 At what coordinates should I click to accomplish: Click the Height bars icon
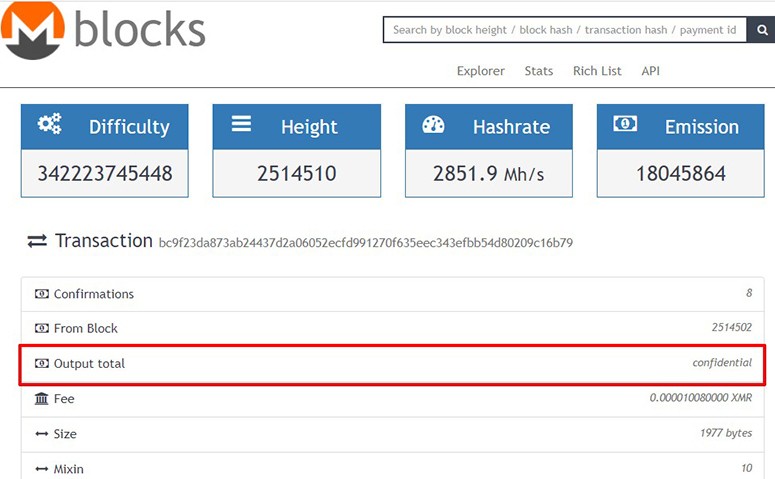[241, 124]
